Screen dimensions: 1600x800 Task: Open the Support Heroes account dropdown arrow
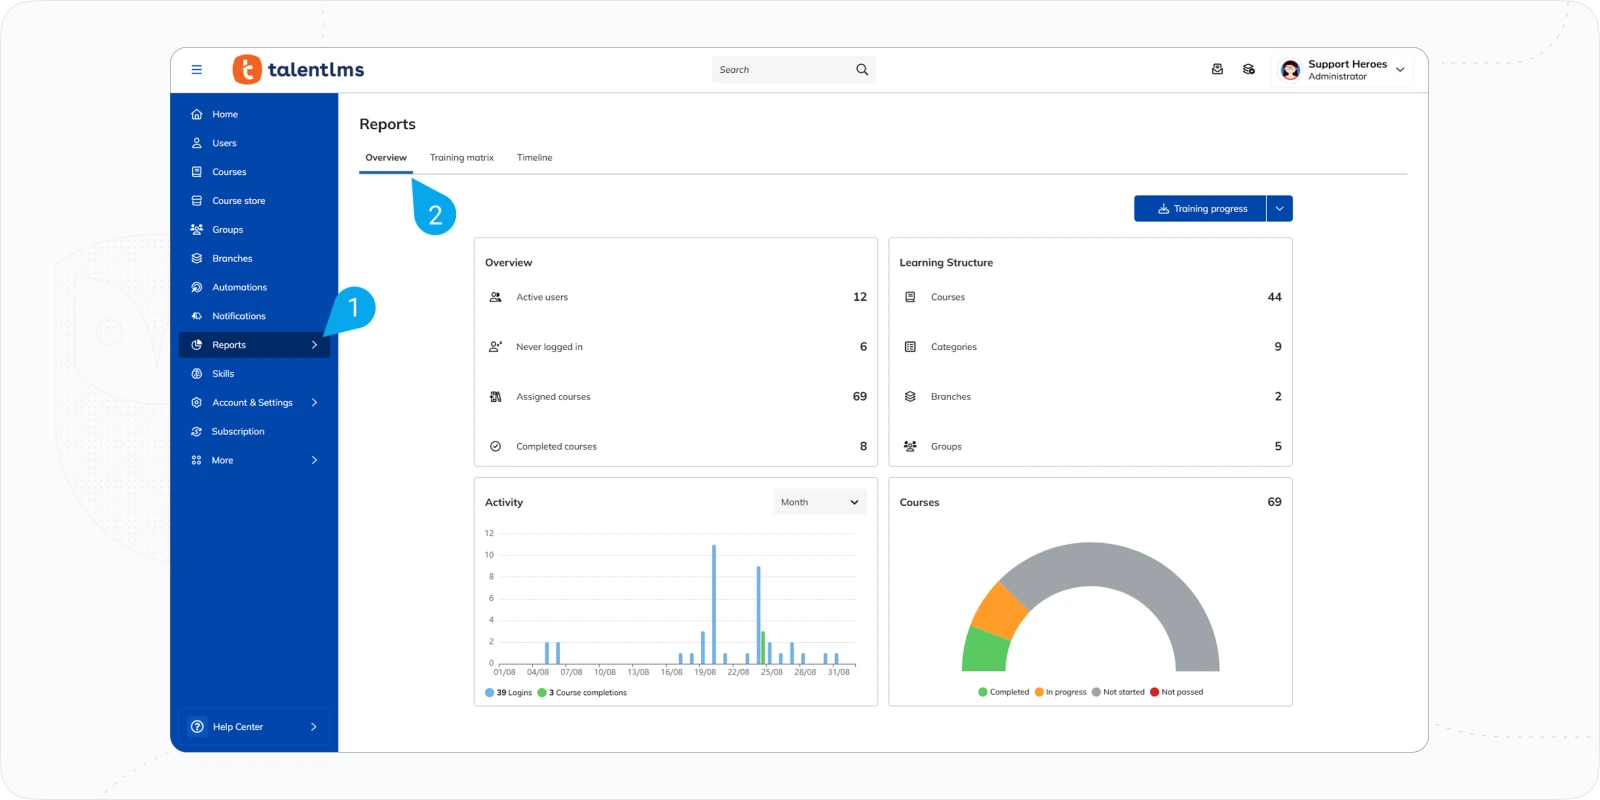(1400, 70)
